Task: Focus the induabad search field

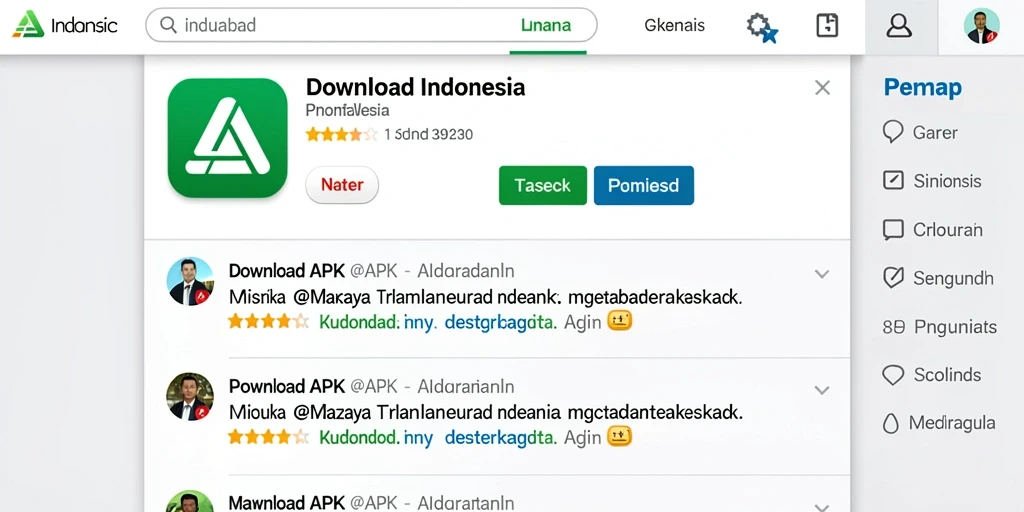Action: (371, 25)
